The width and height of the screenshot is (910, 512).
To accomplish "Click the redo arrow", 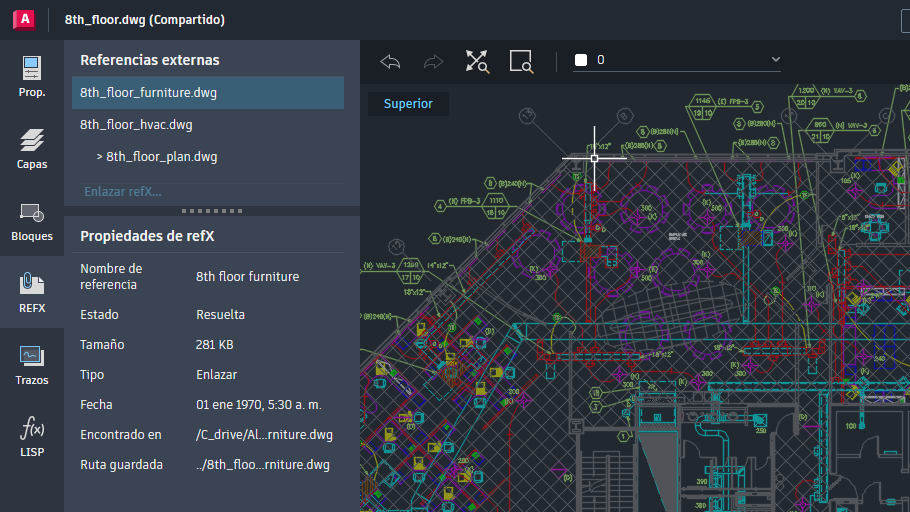I will click(433, 61).
